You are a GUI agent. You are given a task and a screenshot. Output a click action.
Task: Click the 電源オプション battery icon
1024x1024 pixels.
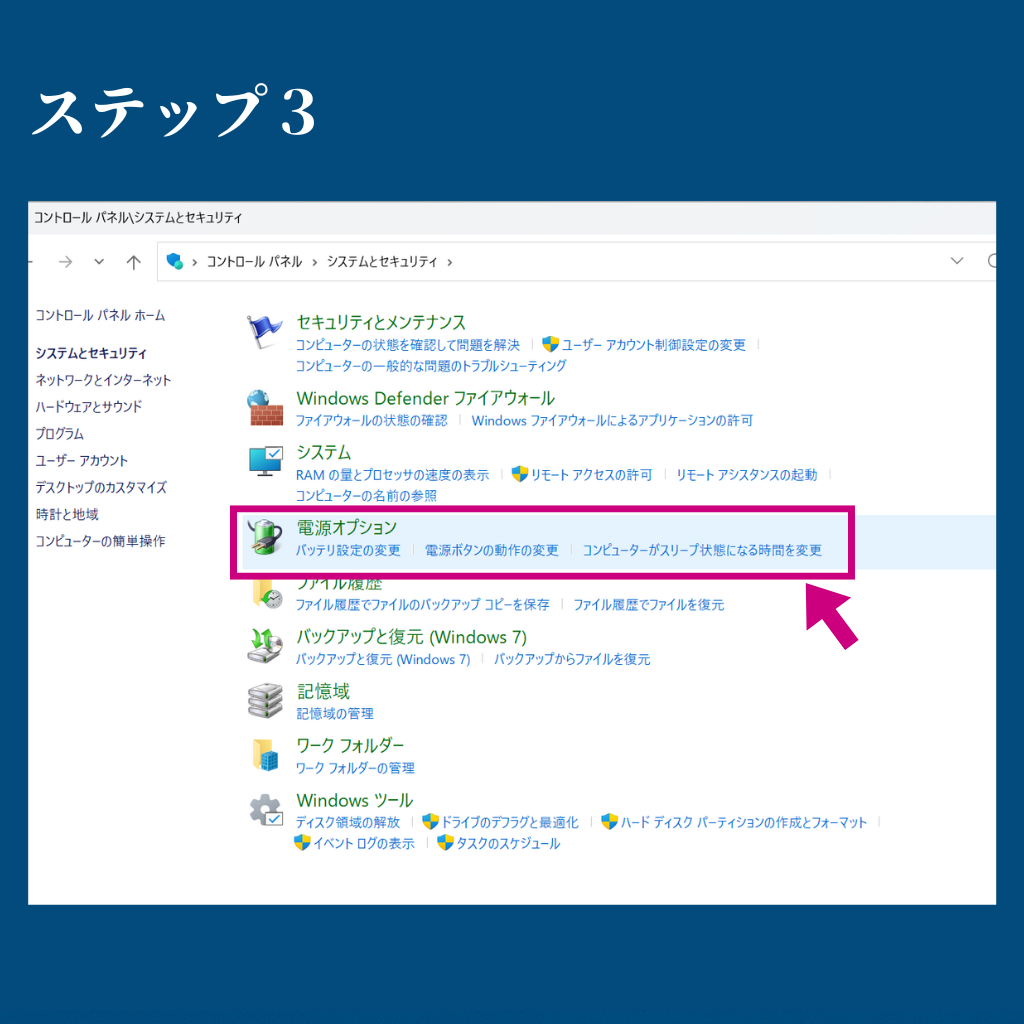tap(264, 536)
